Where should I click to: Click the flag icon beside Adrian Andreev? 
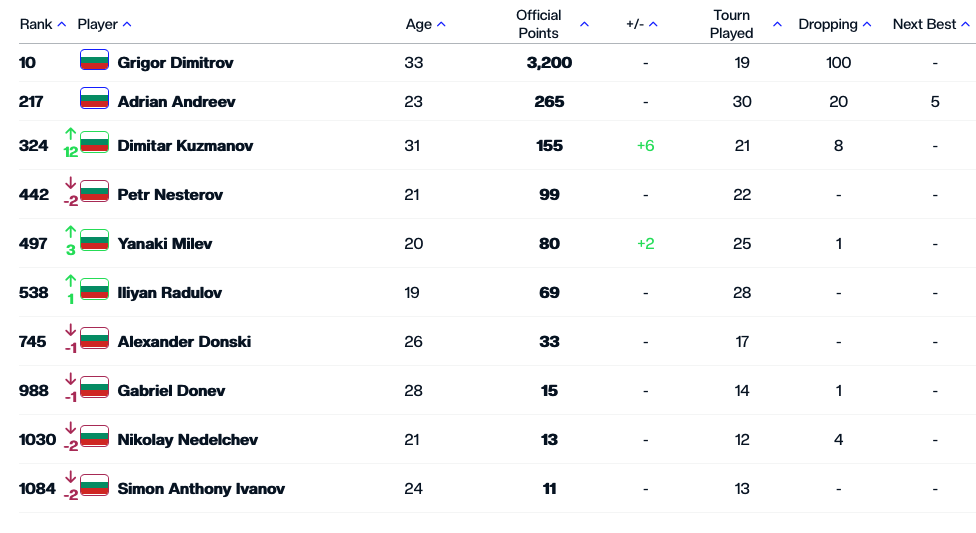(x=94, y=99)
